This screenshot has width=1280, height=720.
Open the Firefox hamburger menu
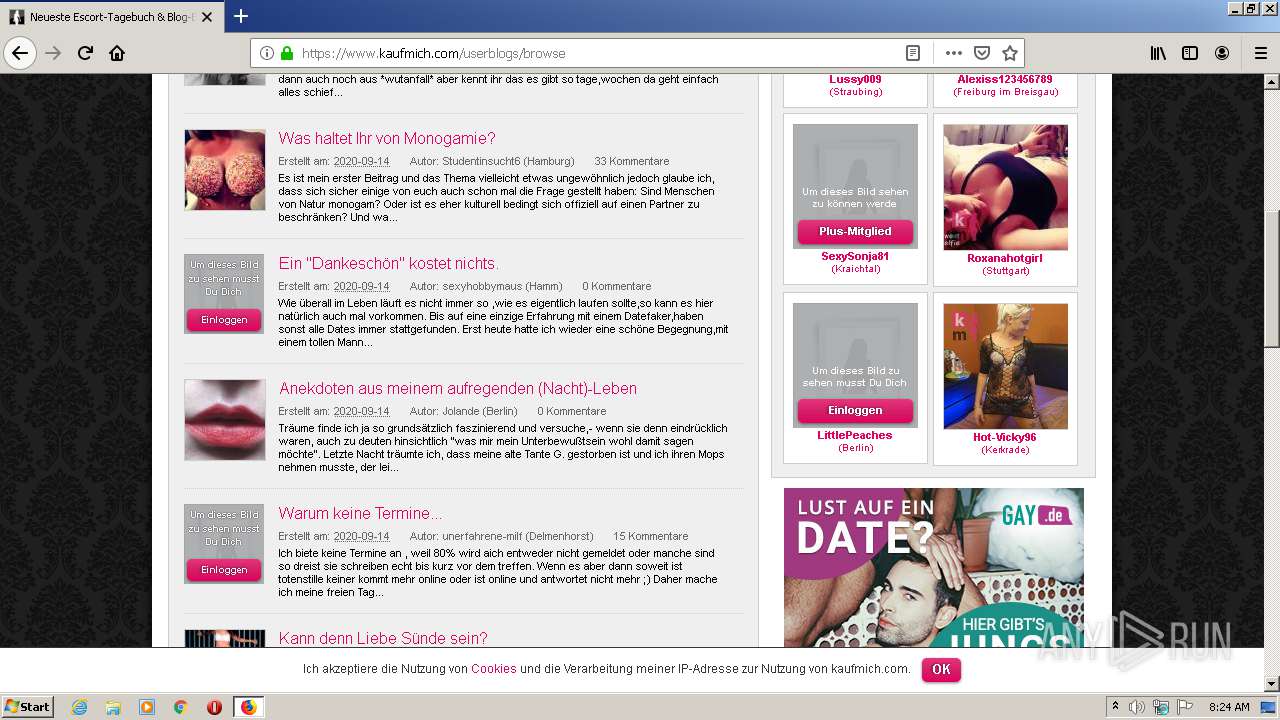(x=1260, y=53)
